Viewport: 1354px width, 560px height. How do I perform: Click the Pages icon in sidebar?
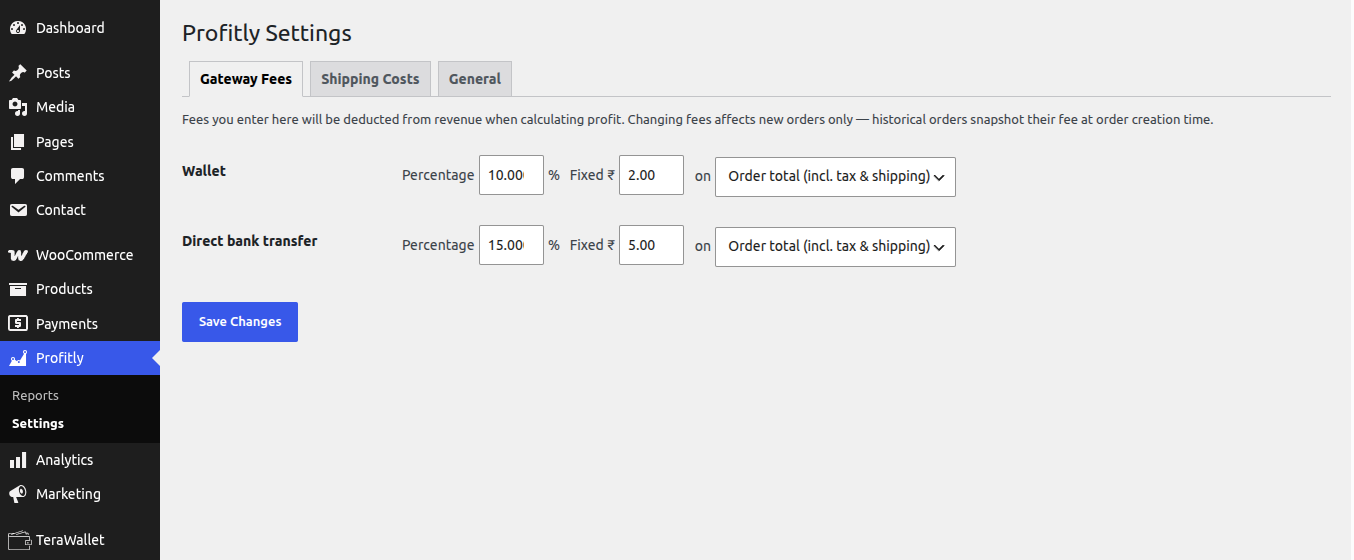pyautogui.click(x=18, y=142)
